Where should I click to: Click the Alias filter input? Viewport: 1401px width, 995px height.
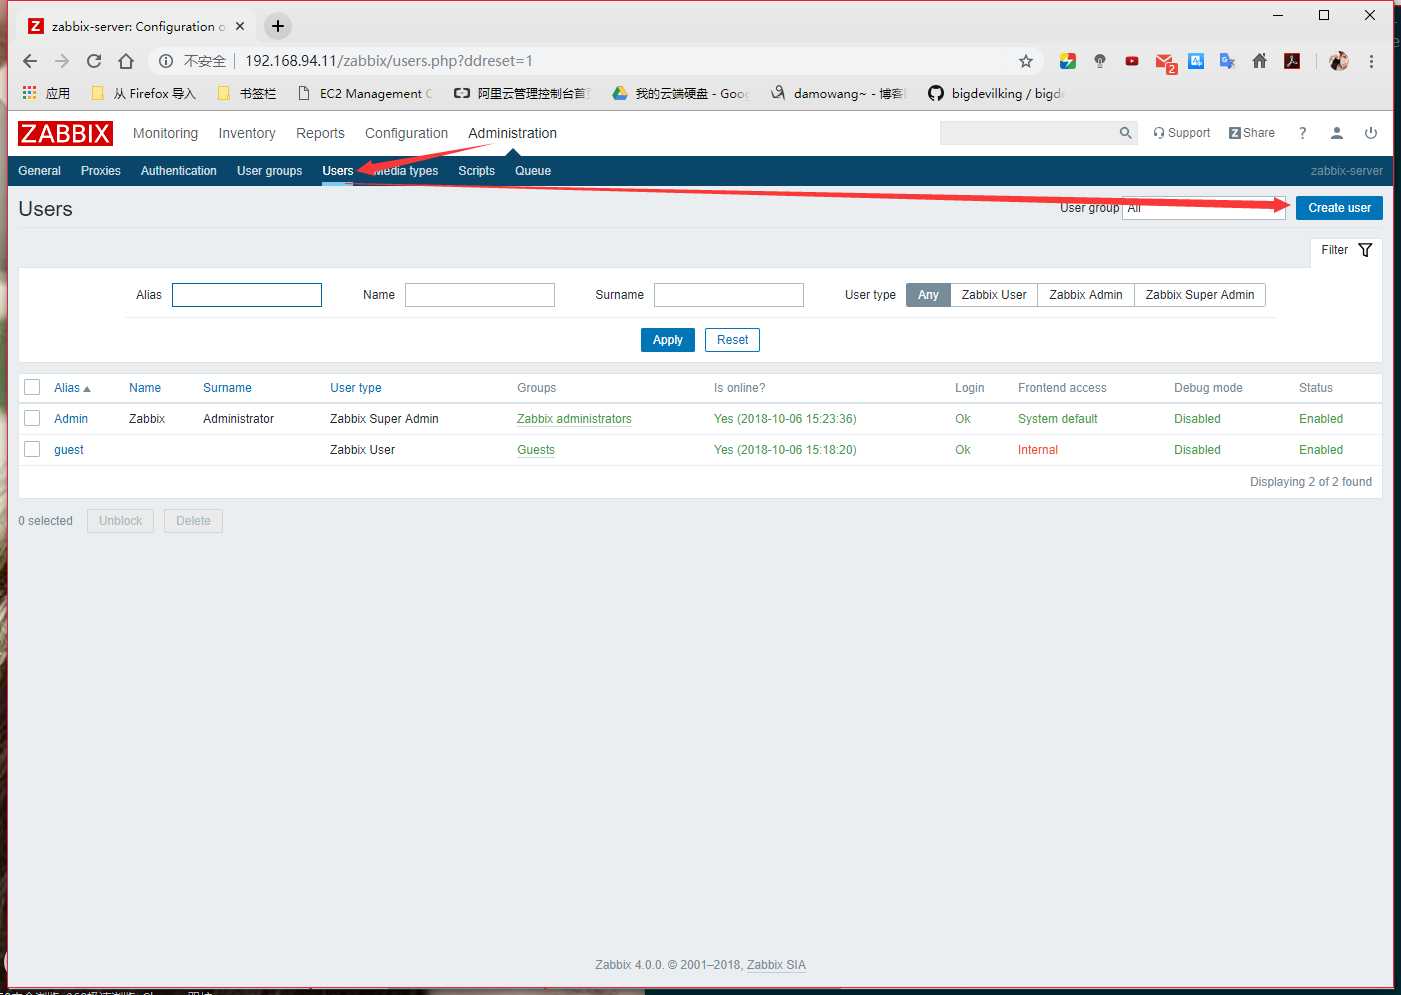pyautogui.click(x=247, y=295)
